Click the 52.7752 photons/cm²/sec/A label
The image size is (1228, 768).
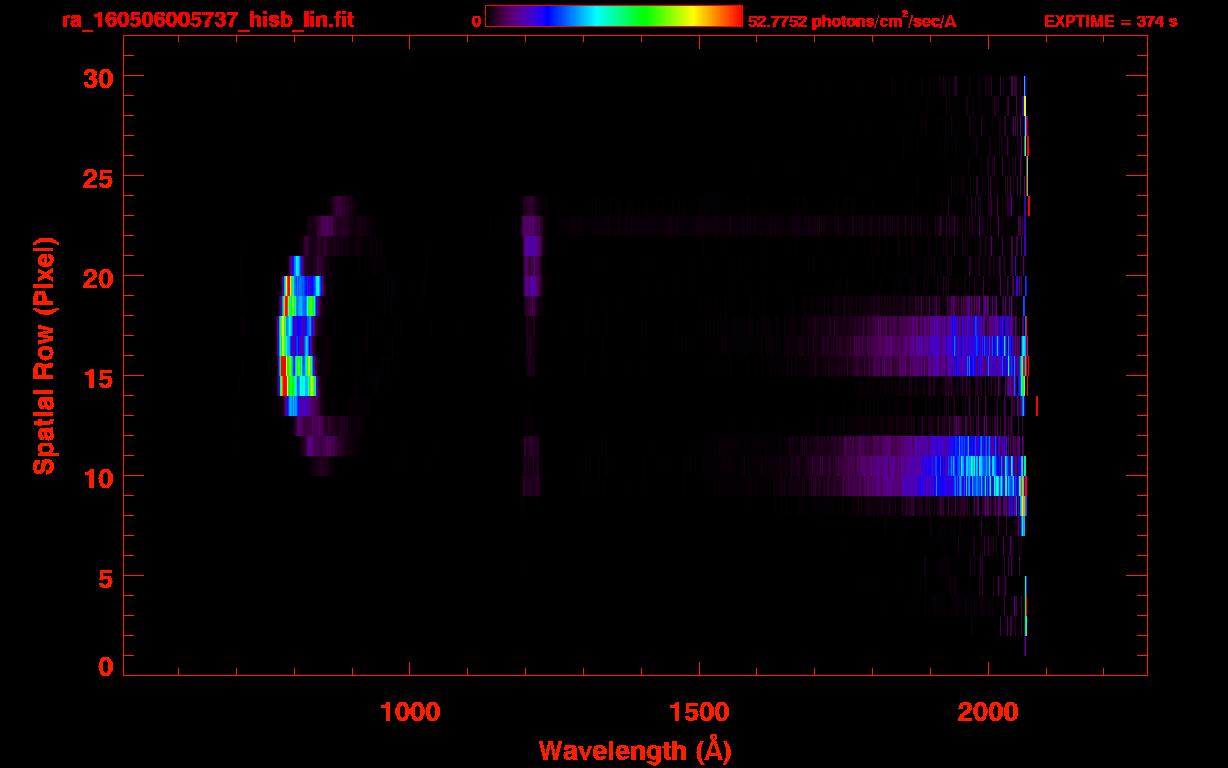[852, 20]
